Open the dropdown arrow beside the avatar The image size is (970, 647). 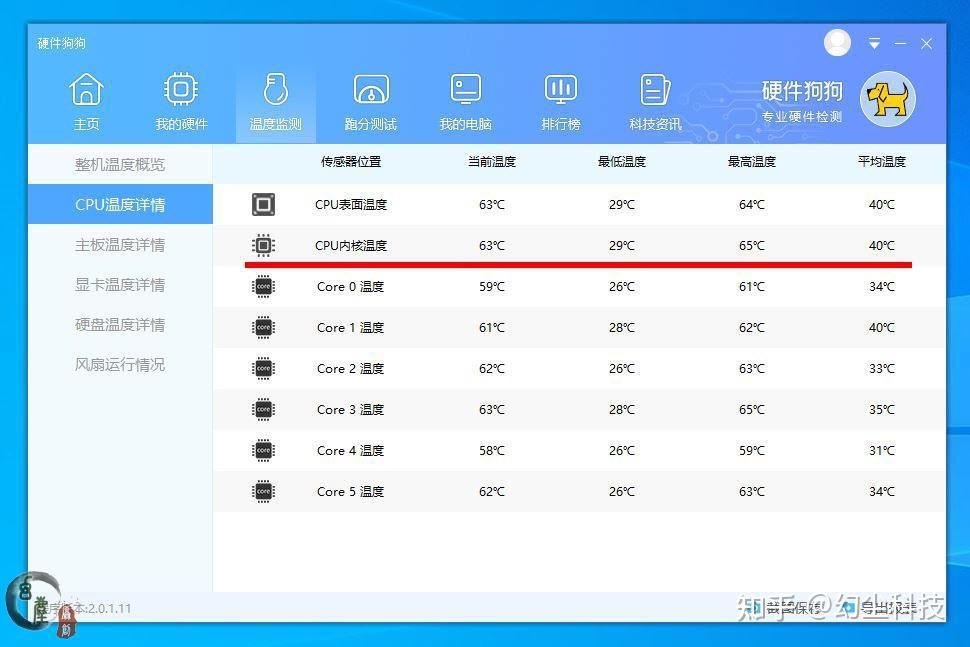[872, 43]
